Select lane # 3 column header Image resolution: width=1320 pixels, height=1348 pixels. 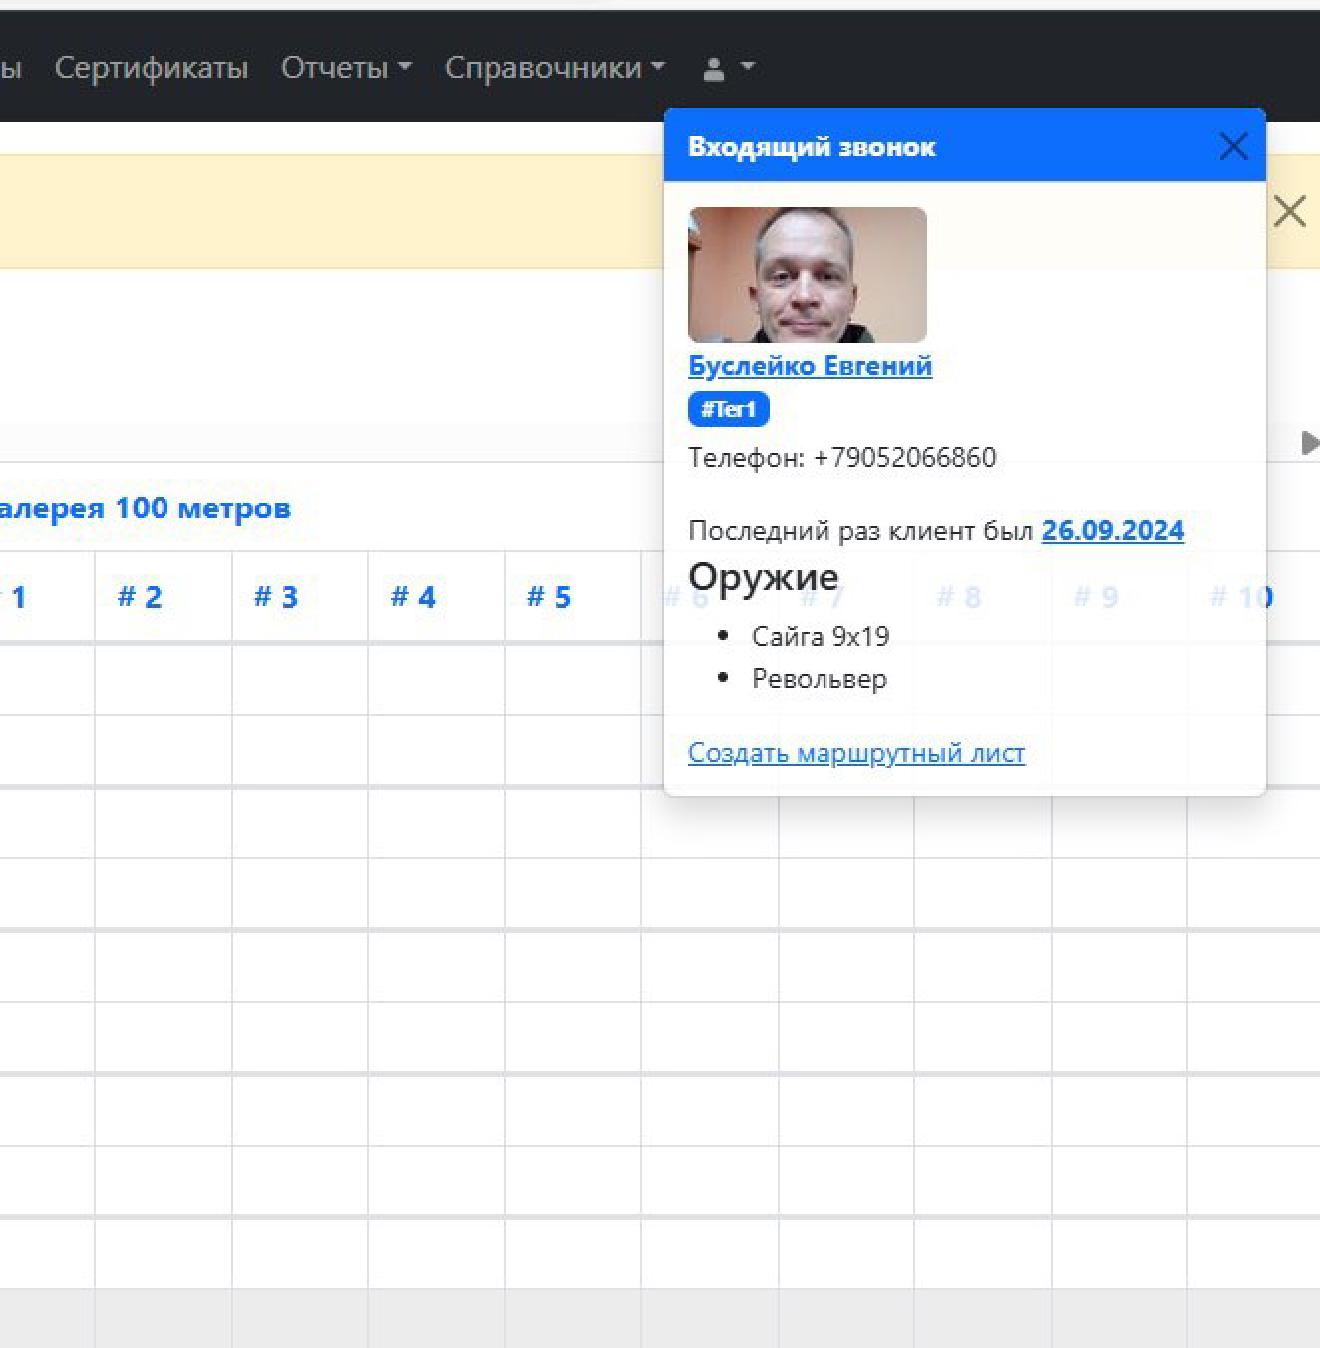click(276, 597)
